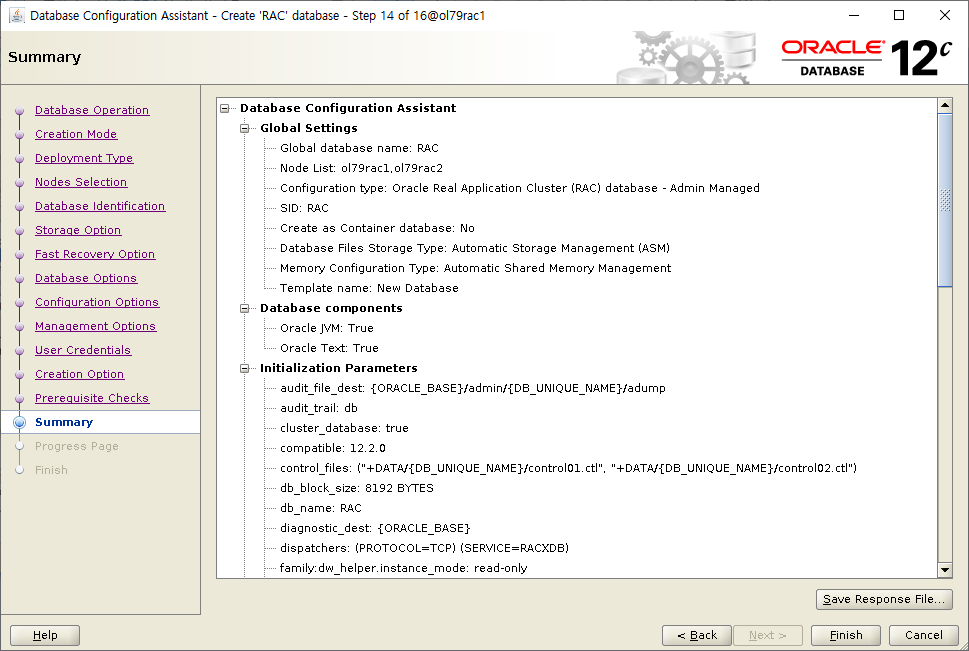Select the diagnostic_dest parameter row

pos(375,528)
